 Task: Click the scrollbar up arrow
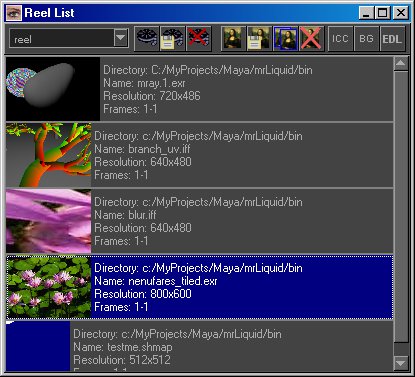[401, 63]
